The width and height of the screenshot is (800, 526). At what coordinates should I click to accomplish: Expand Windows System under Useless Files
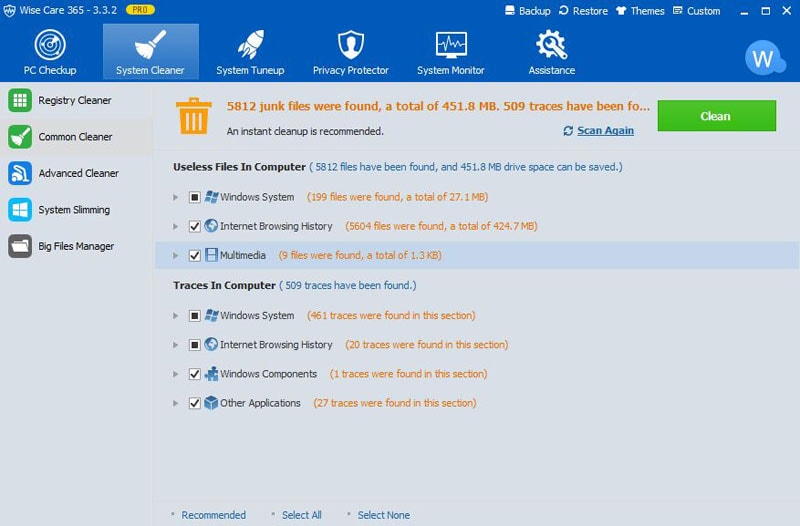click(x=176, y=197)
